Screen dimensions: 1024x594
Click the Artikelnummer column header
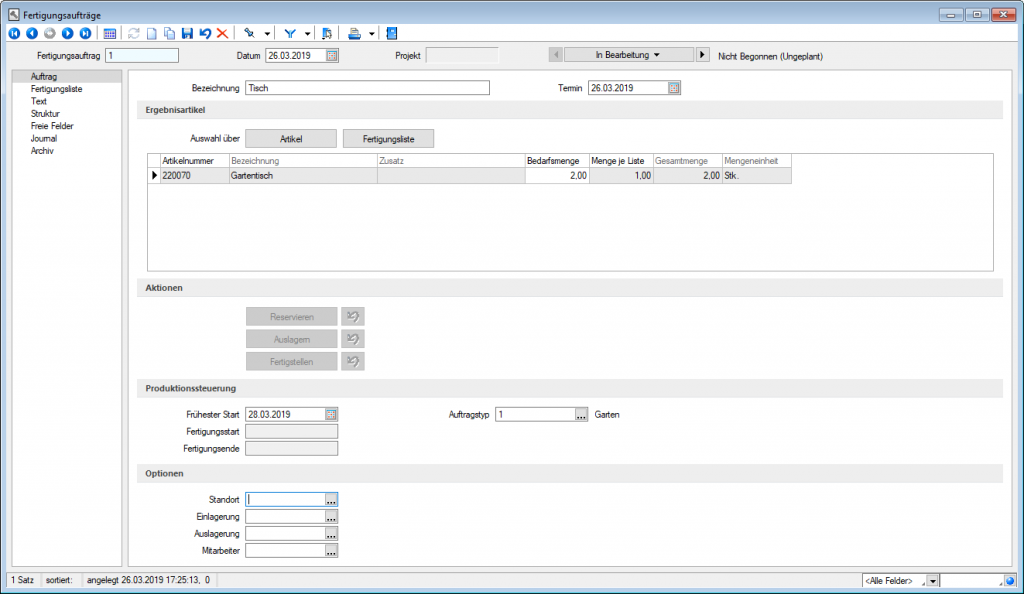point(195,161)
